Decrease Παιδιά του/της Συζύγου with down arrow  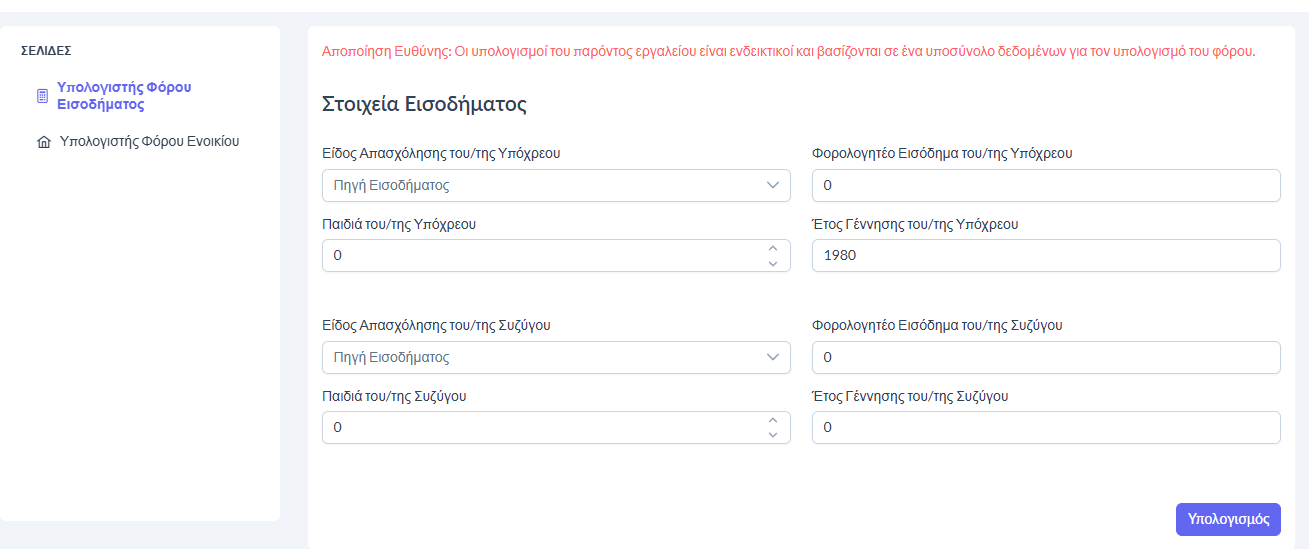coord(772,435)
